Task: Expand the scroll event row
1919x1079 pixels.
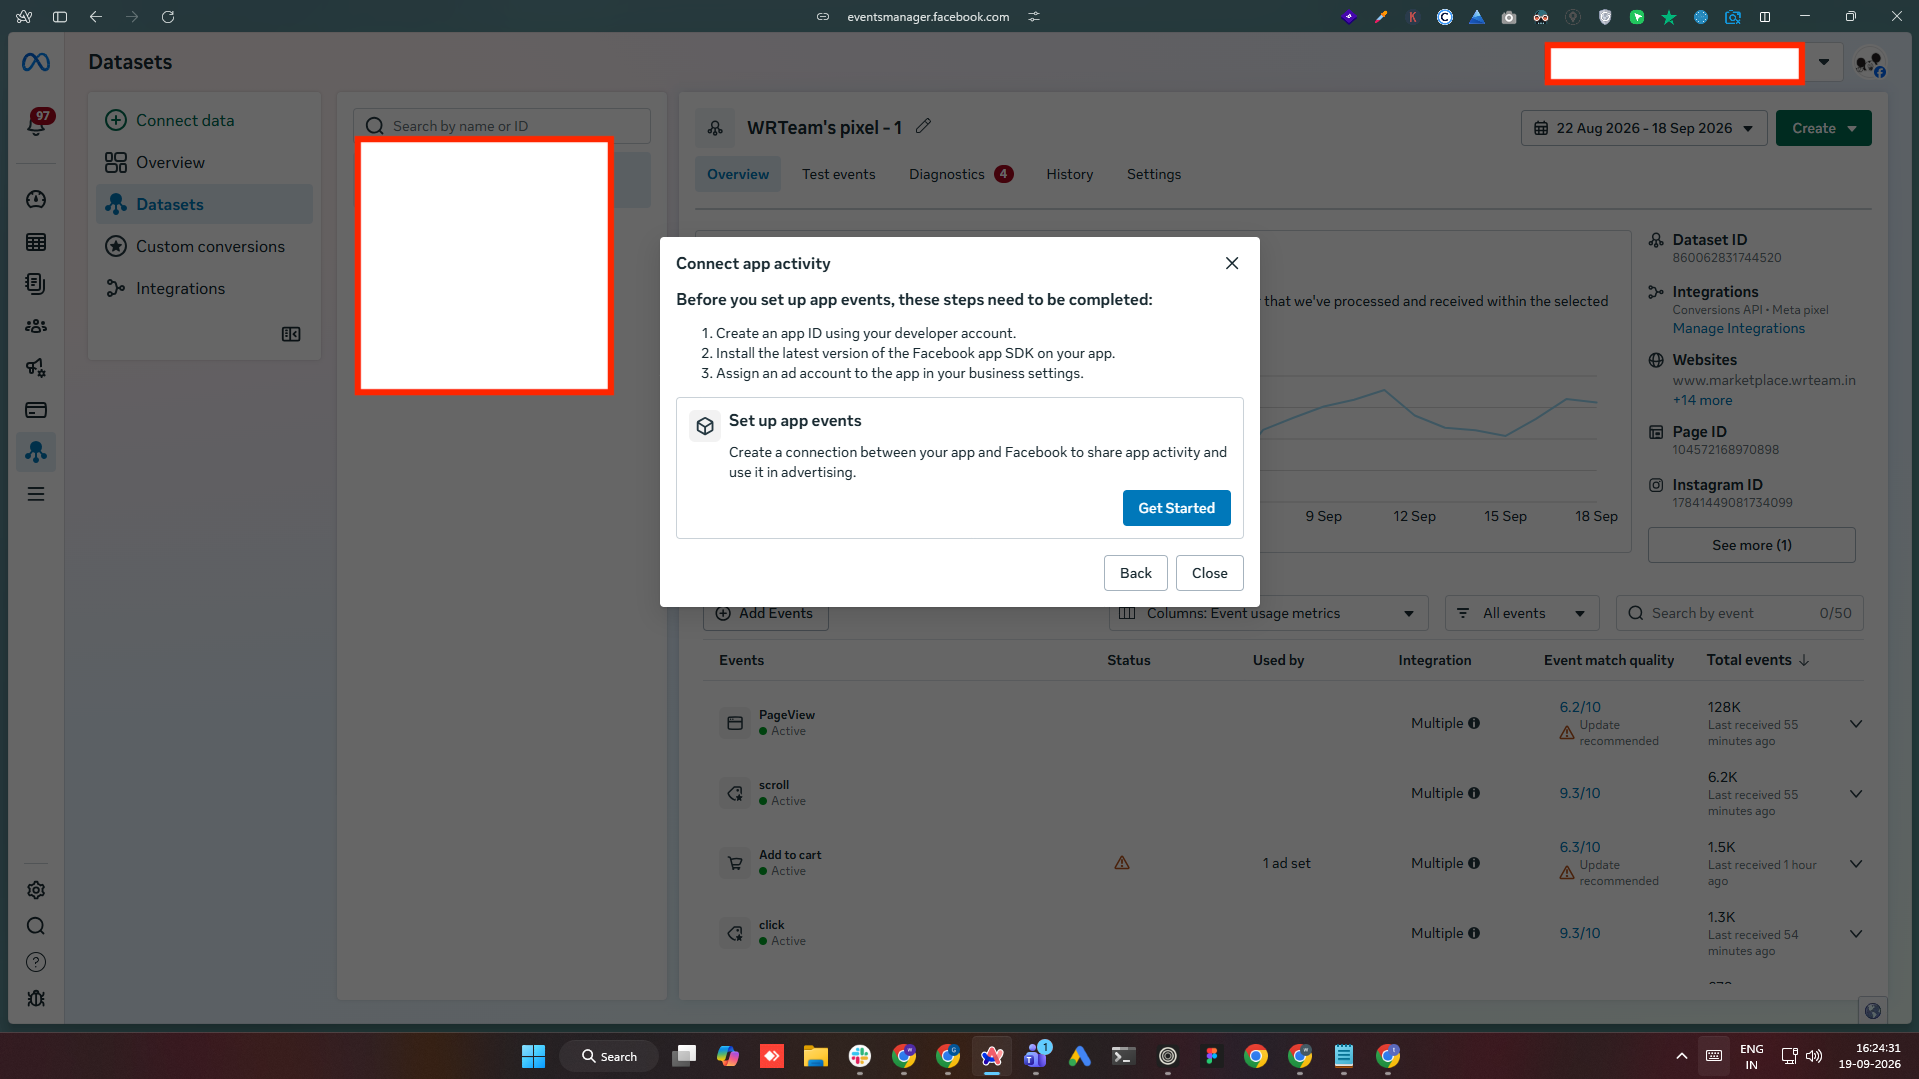Action: (x=1855, y=793)
